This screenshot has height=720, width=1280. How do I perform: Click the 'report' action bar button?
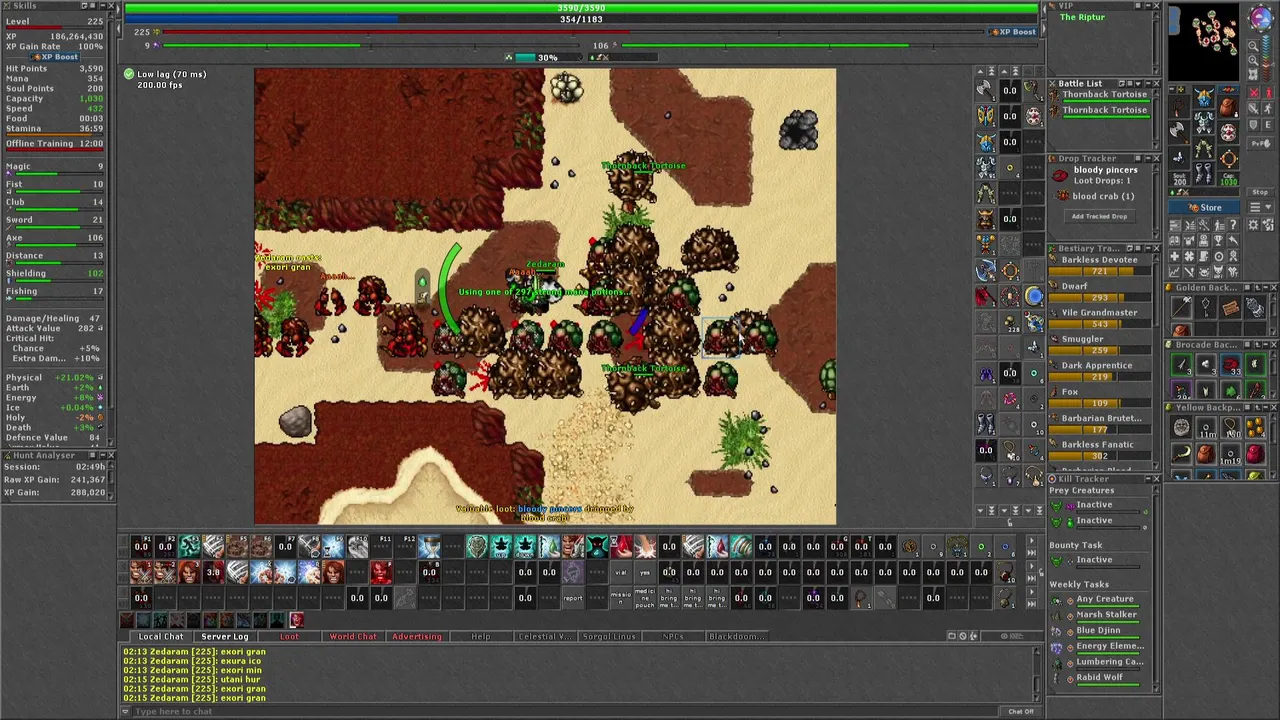point(573,597)
